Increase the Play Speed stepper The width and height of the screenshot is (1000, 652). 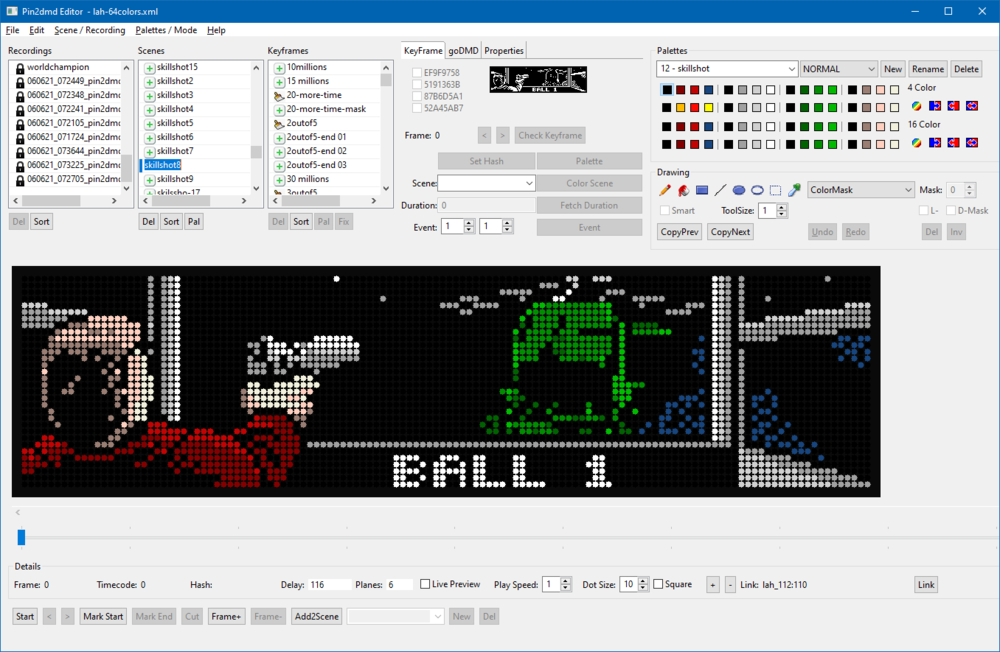point(566,581)
